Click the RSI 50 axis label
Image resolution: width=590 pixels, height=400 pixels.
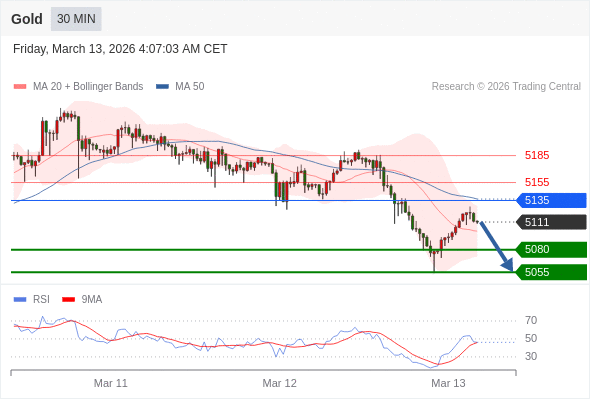click(x=531, y=338)
